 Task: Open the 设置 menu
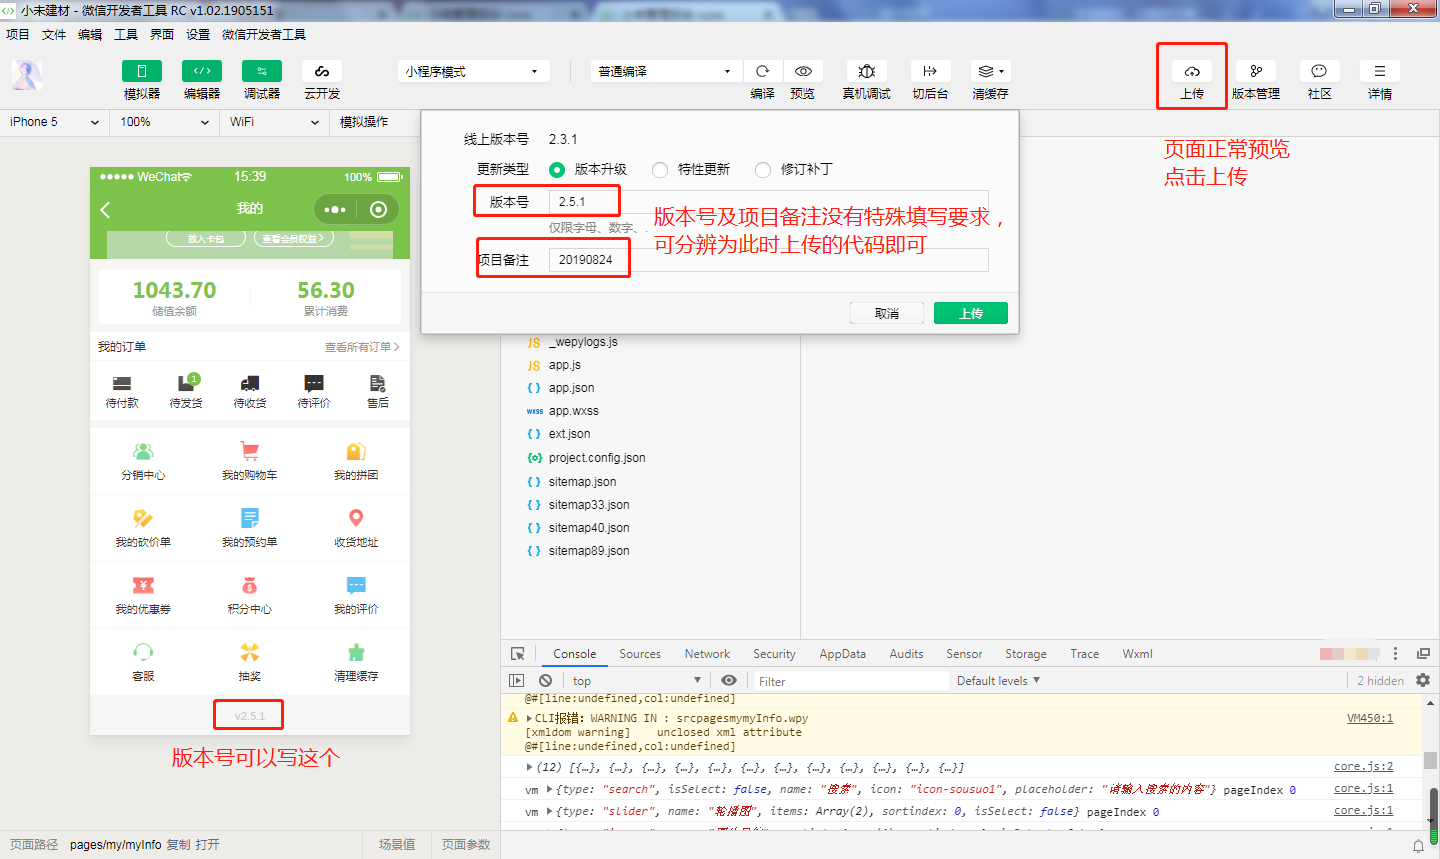(x=198, y=34)
